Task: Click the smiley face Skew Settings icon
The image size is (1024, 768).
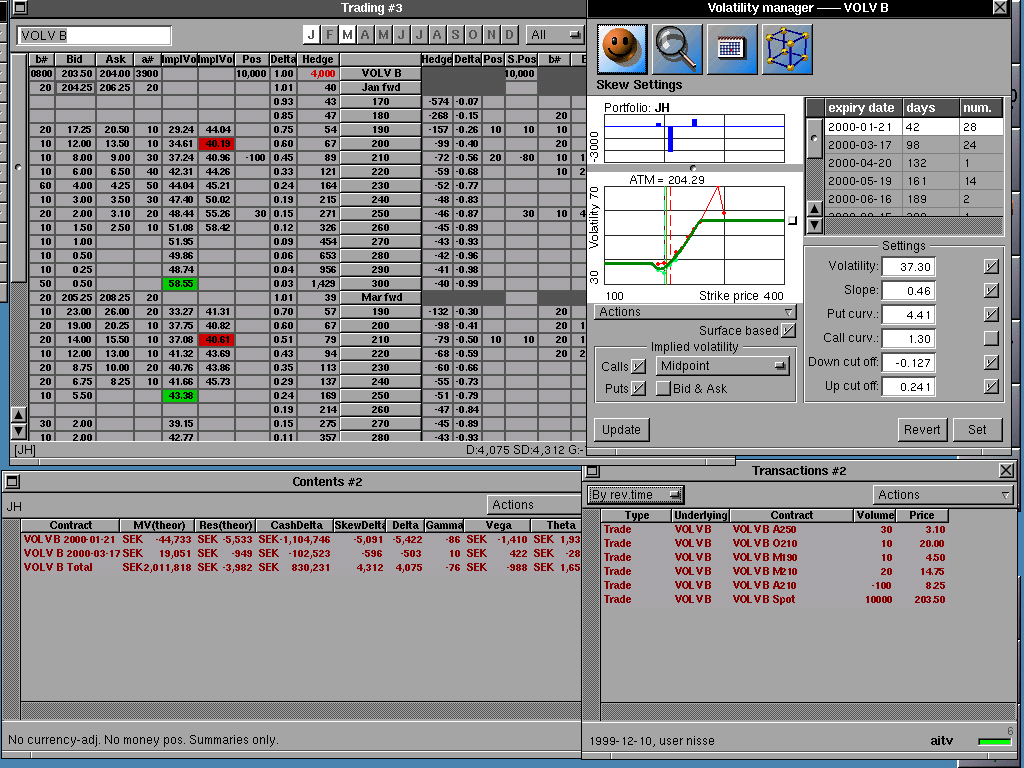Action: pyautogui.click(x=622, y=49)
